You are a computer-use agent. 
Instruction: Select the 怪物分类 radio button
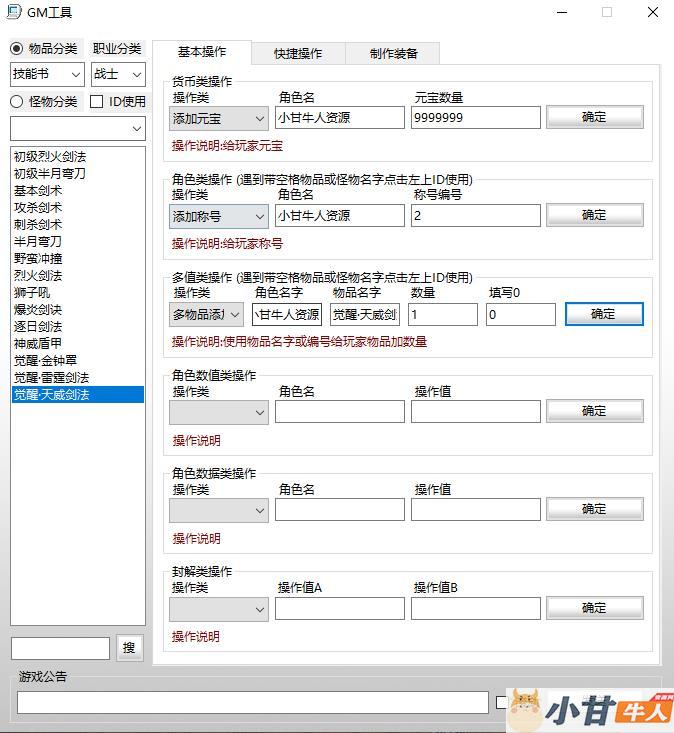click(x=17, y=101)
